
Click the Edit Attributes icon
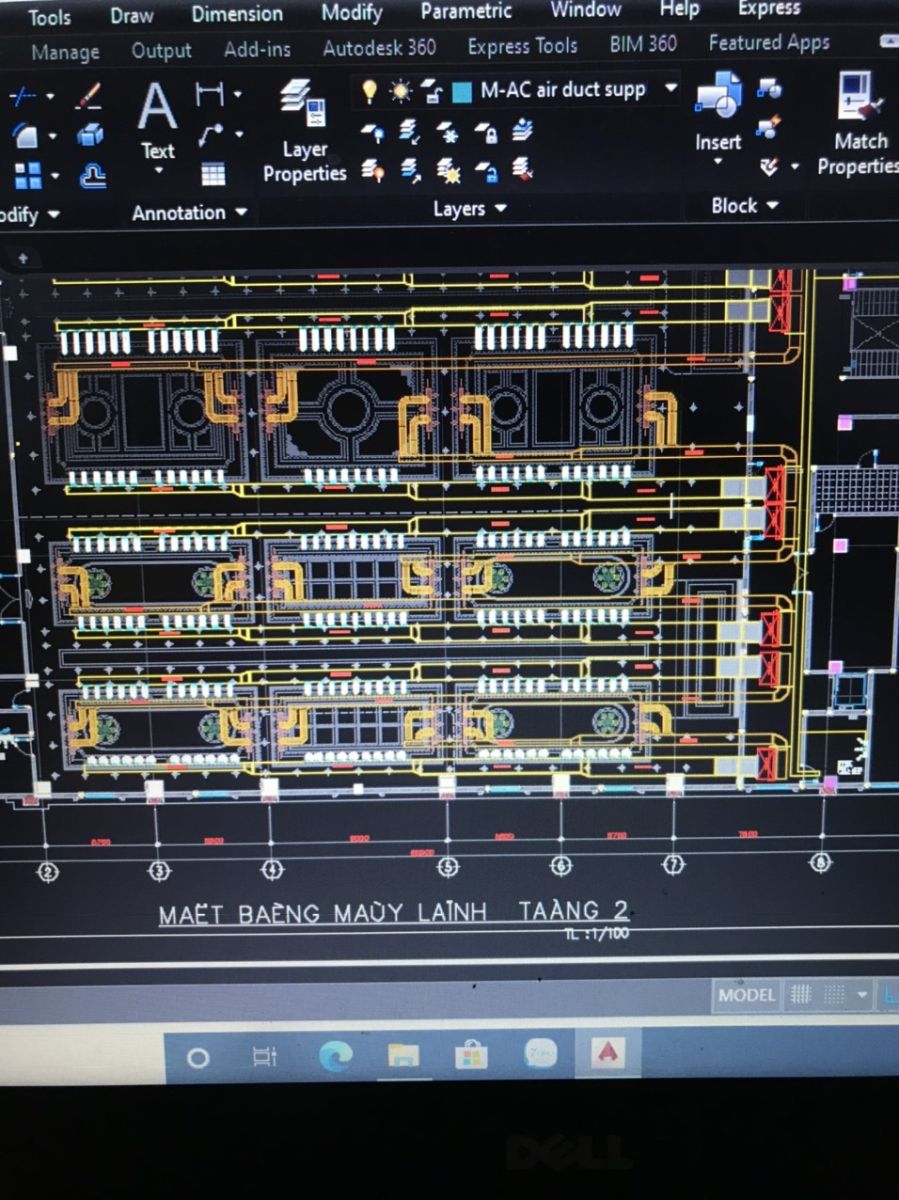click(768, 165)
